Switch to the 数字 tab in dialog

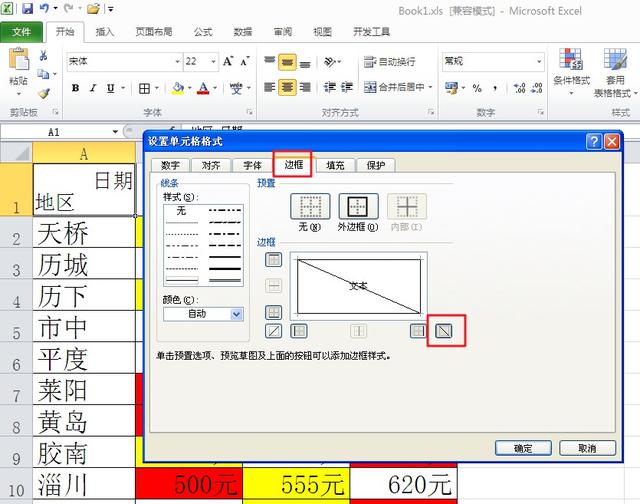point(170,165)
